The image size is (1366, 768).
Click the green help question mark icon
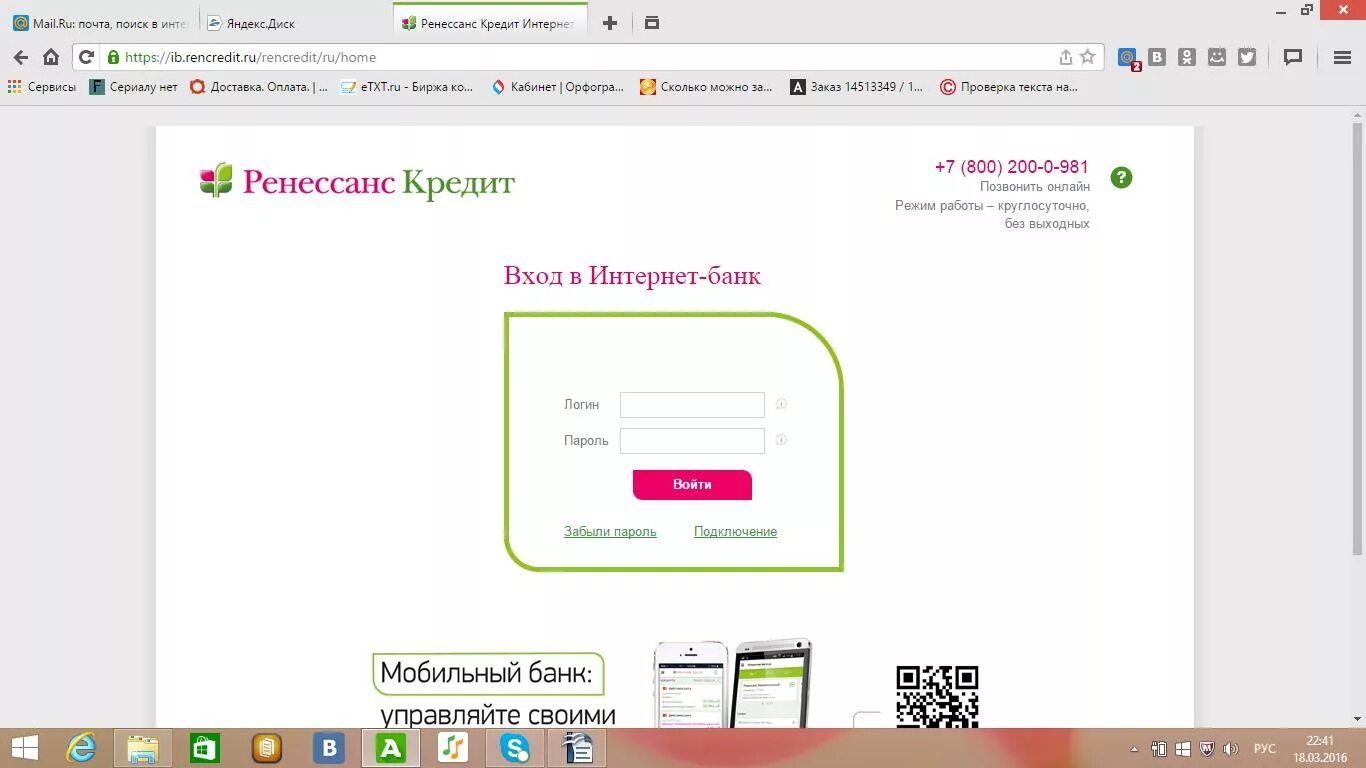coord(1121,178)
